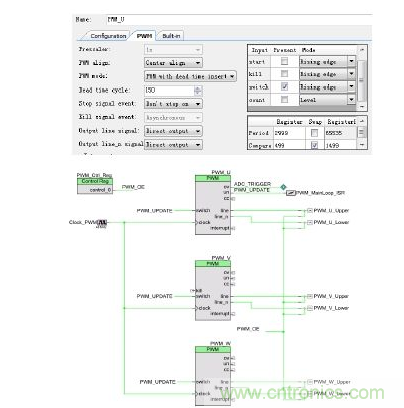Image resolution: width=404 pixels, height=408 pixels.
Task: Expand the PWM mode dropdown
Action: pyautogui.click(x=190, y=76)
